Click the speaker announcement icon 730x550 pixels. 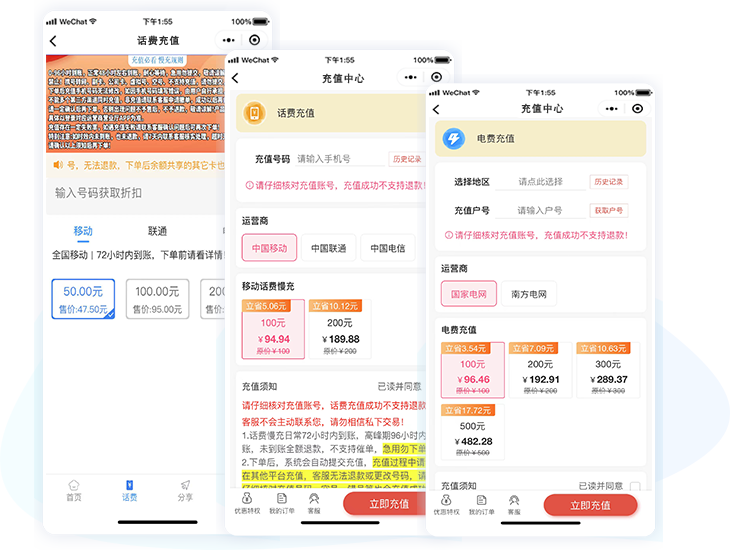tap(58, 165)
